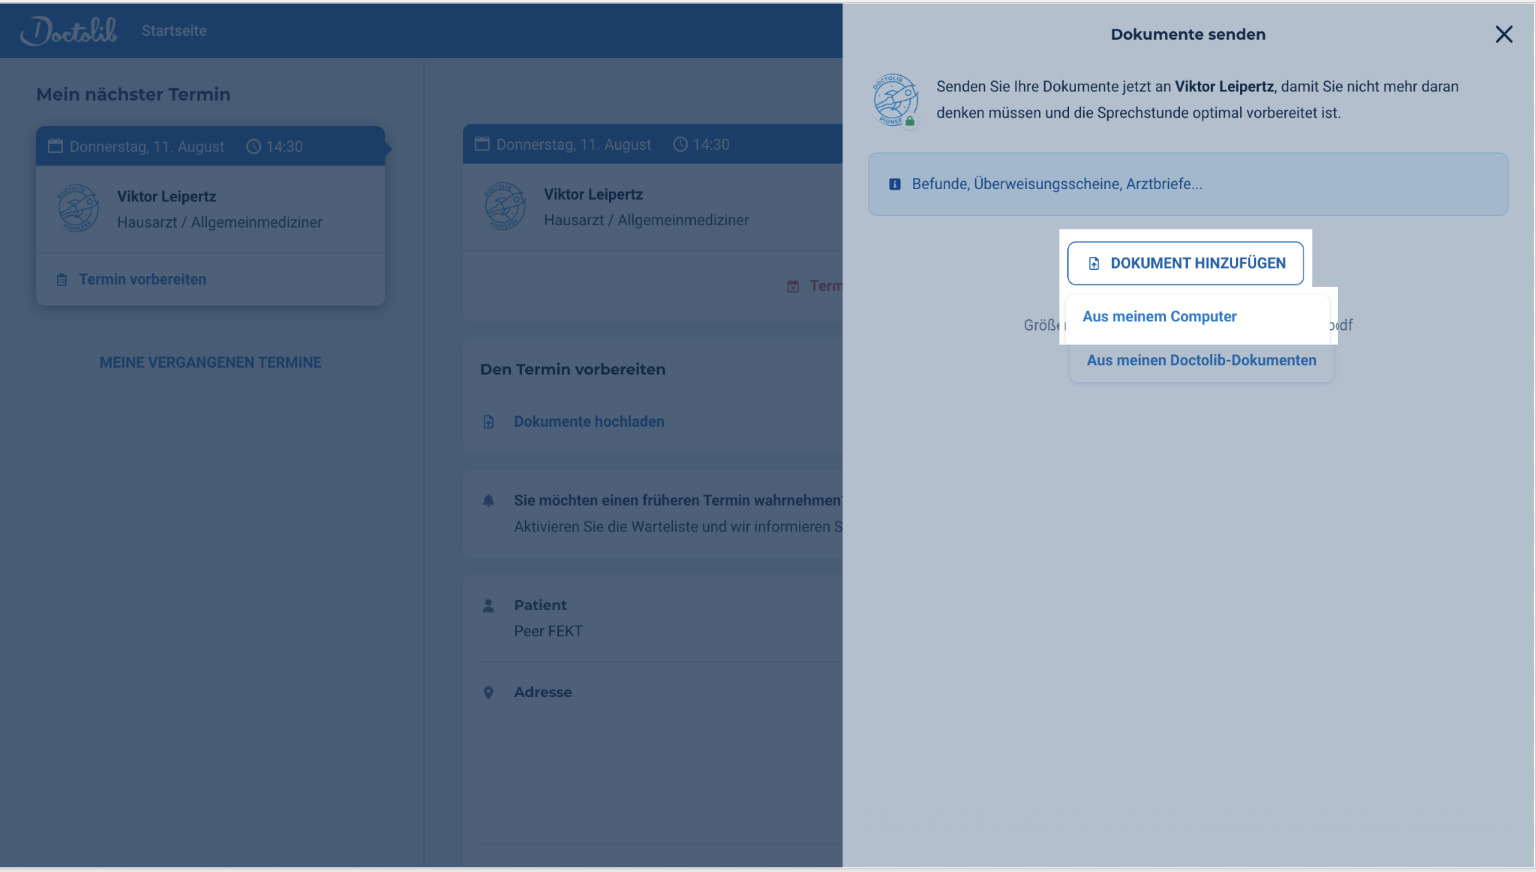Click the location pin icon beside Adresse
Viewport: 1536px width, 872px height.
[x=489, y=693]
